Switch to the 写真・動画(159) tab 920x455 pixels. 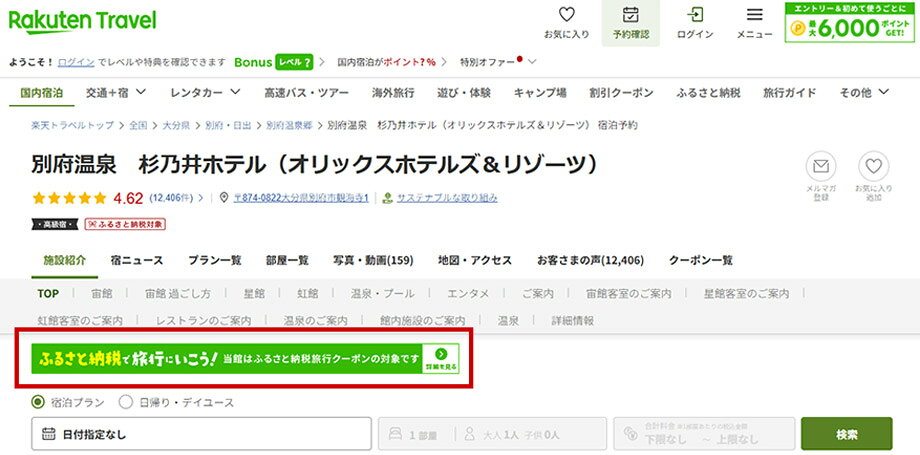click(374, 260)
